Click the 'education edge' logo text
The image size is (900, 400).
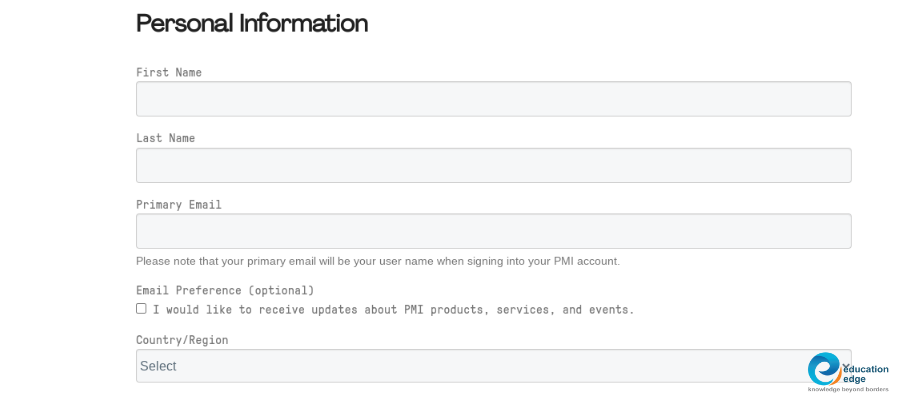point(865,373)
